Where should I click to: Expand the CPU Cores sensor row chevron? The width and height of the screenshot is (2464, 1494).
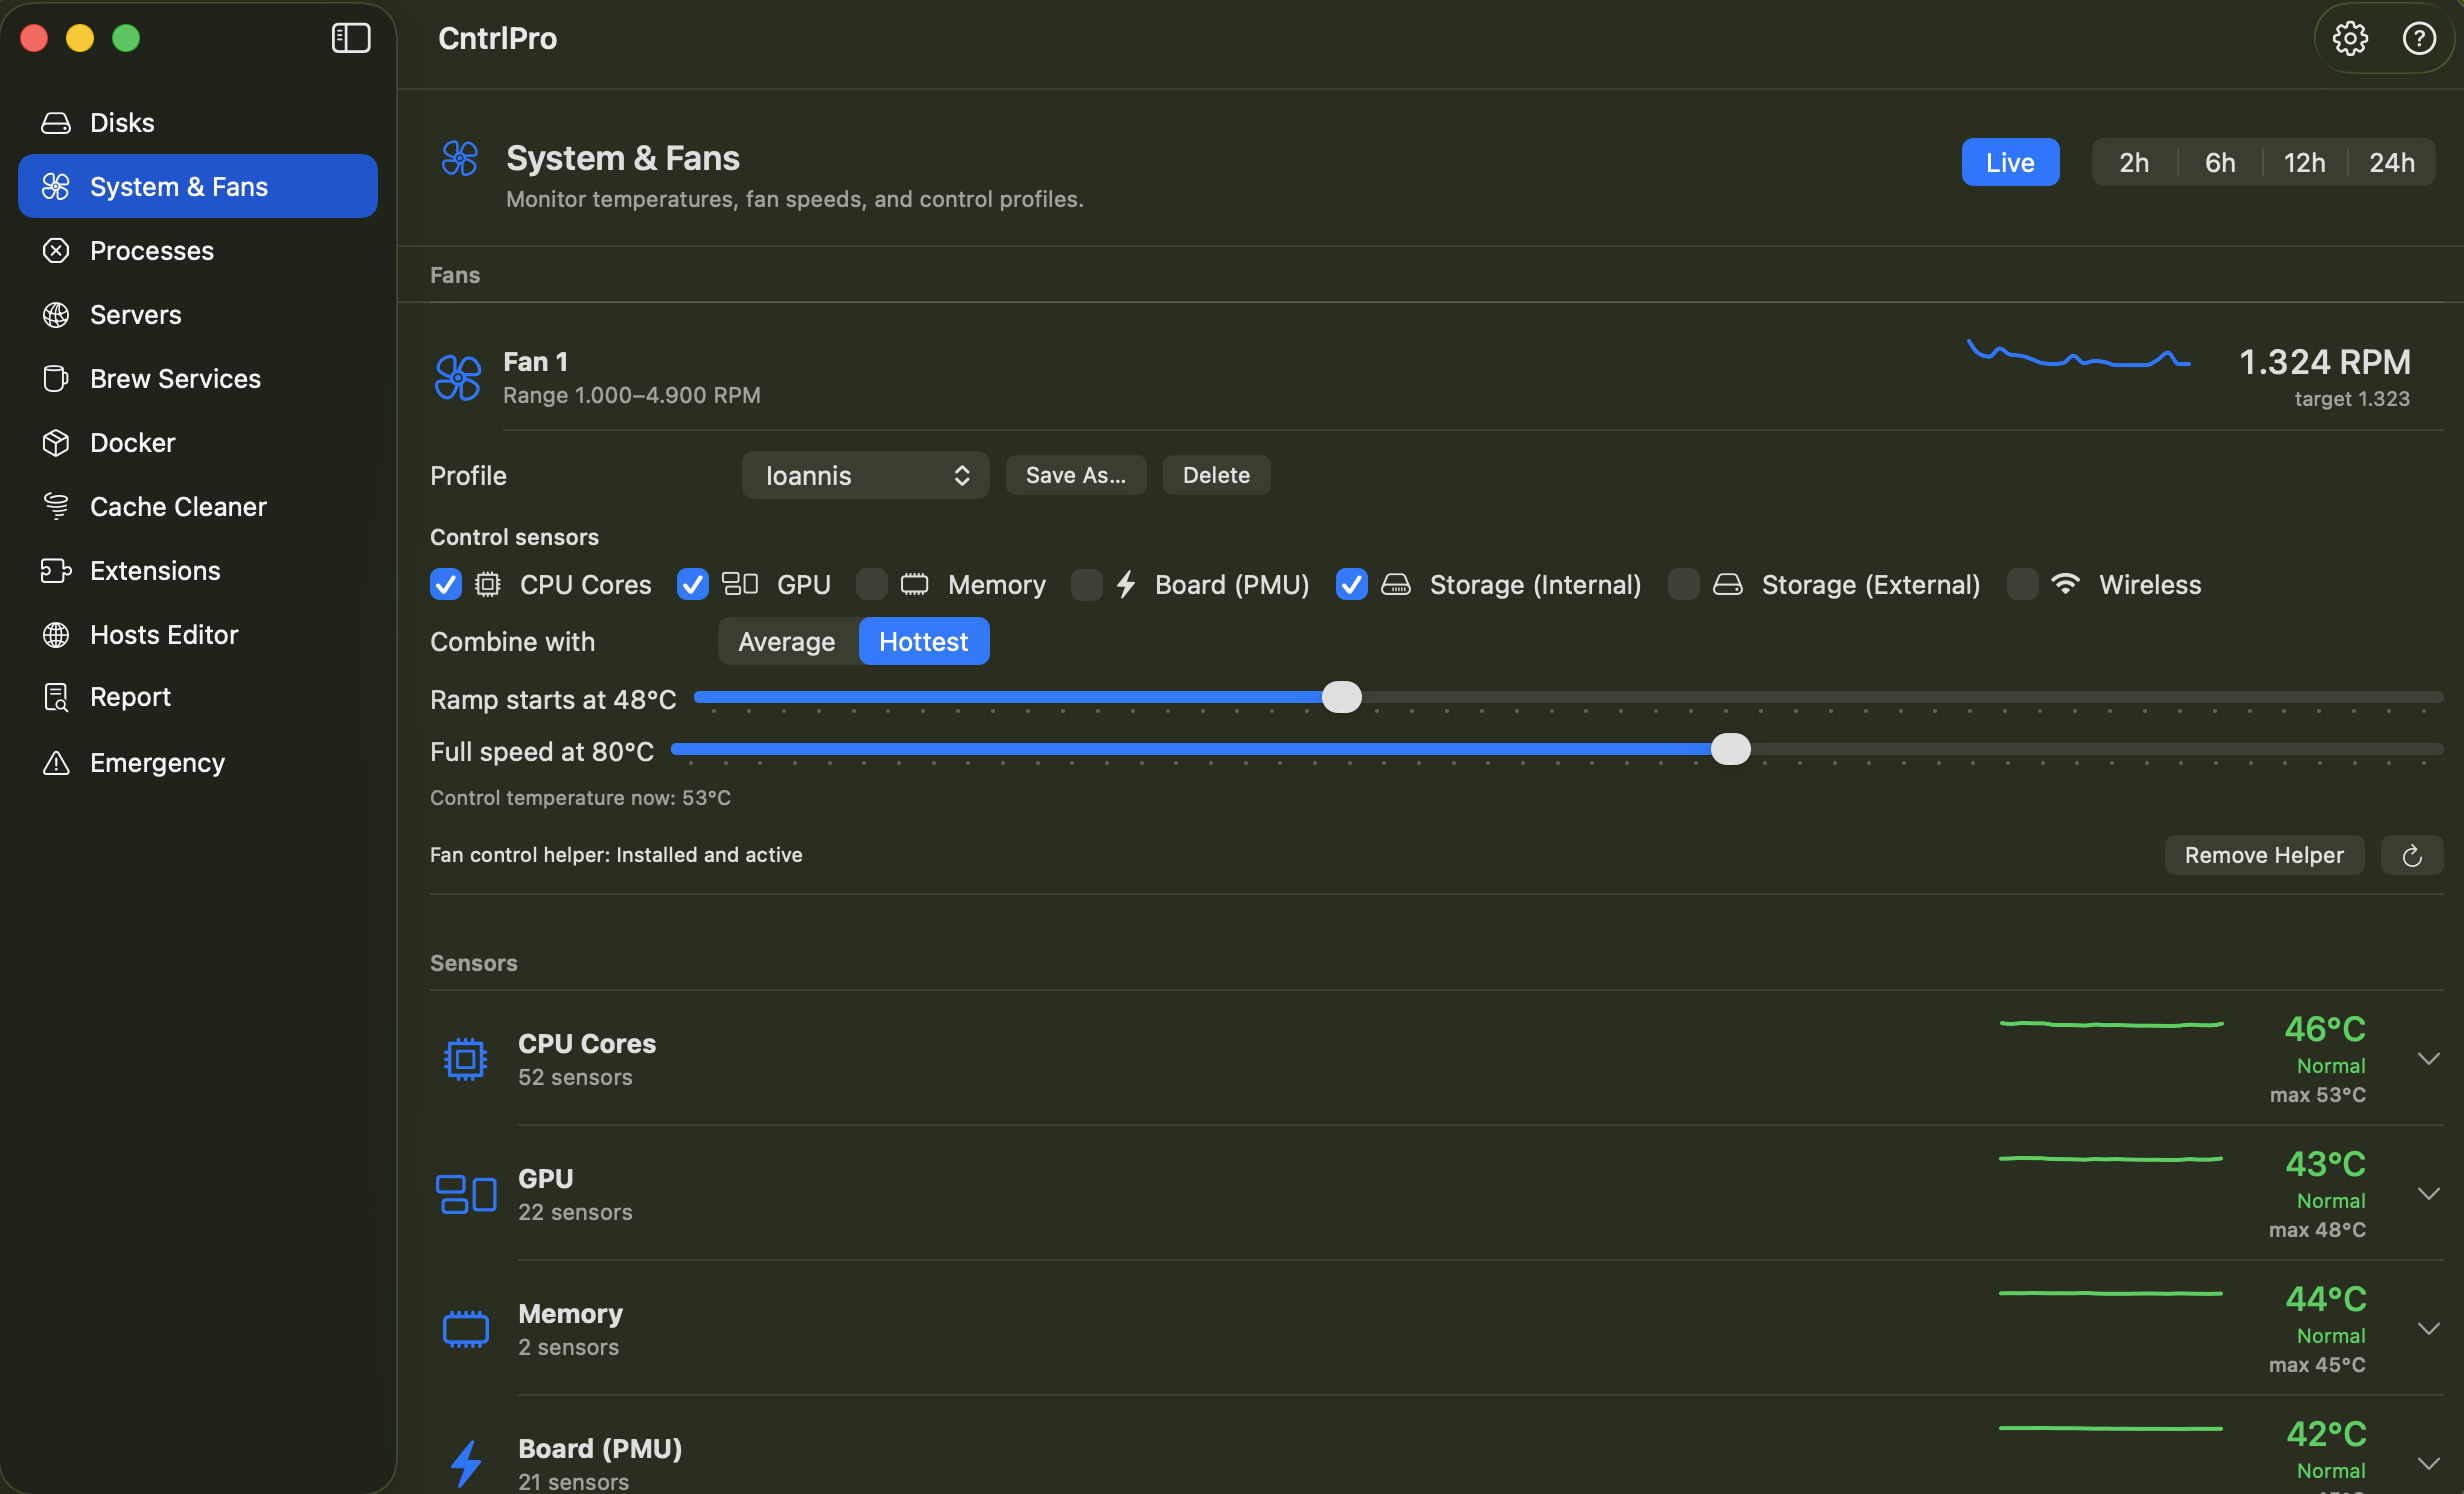[2429, 1058]
